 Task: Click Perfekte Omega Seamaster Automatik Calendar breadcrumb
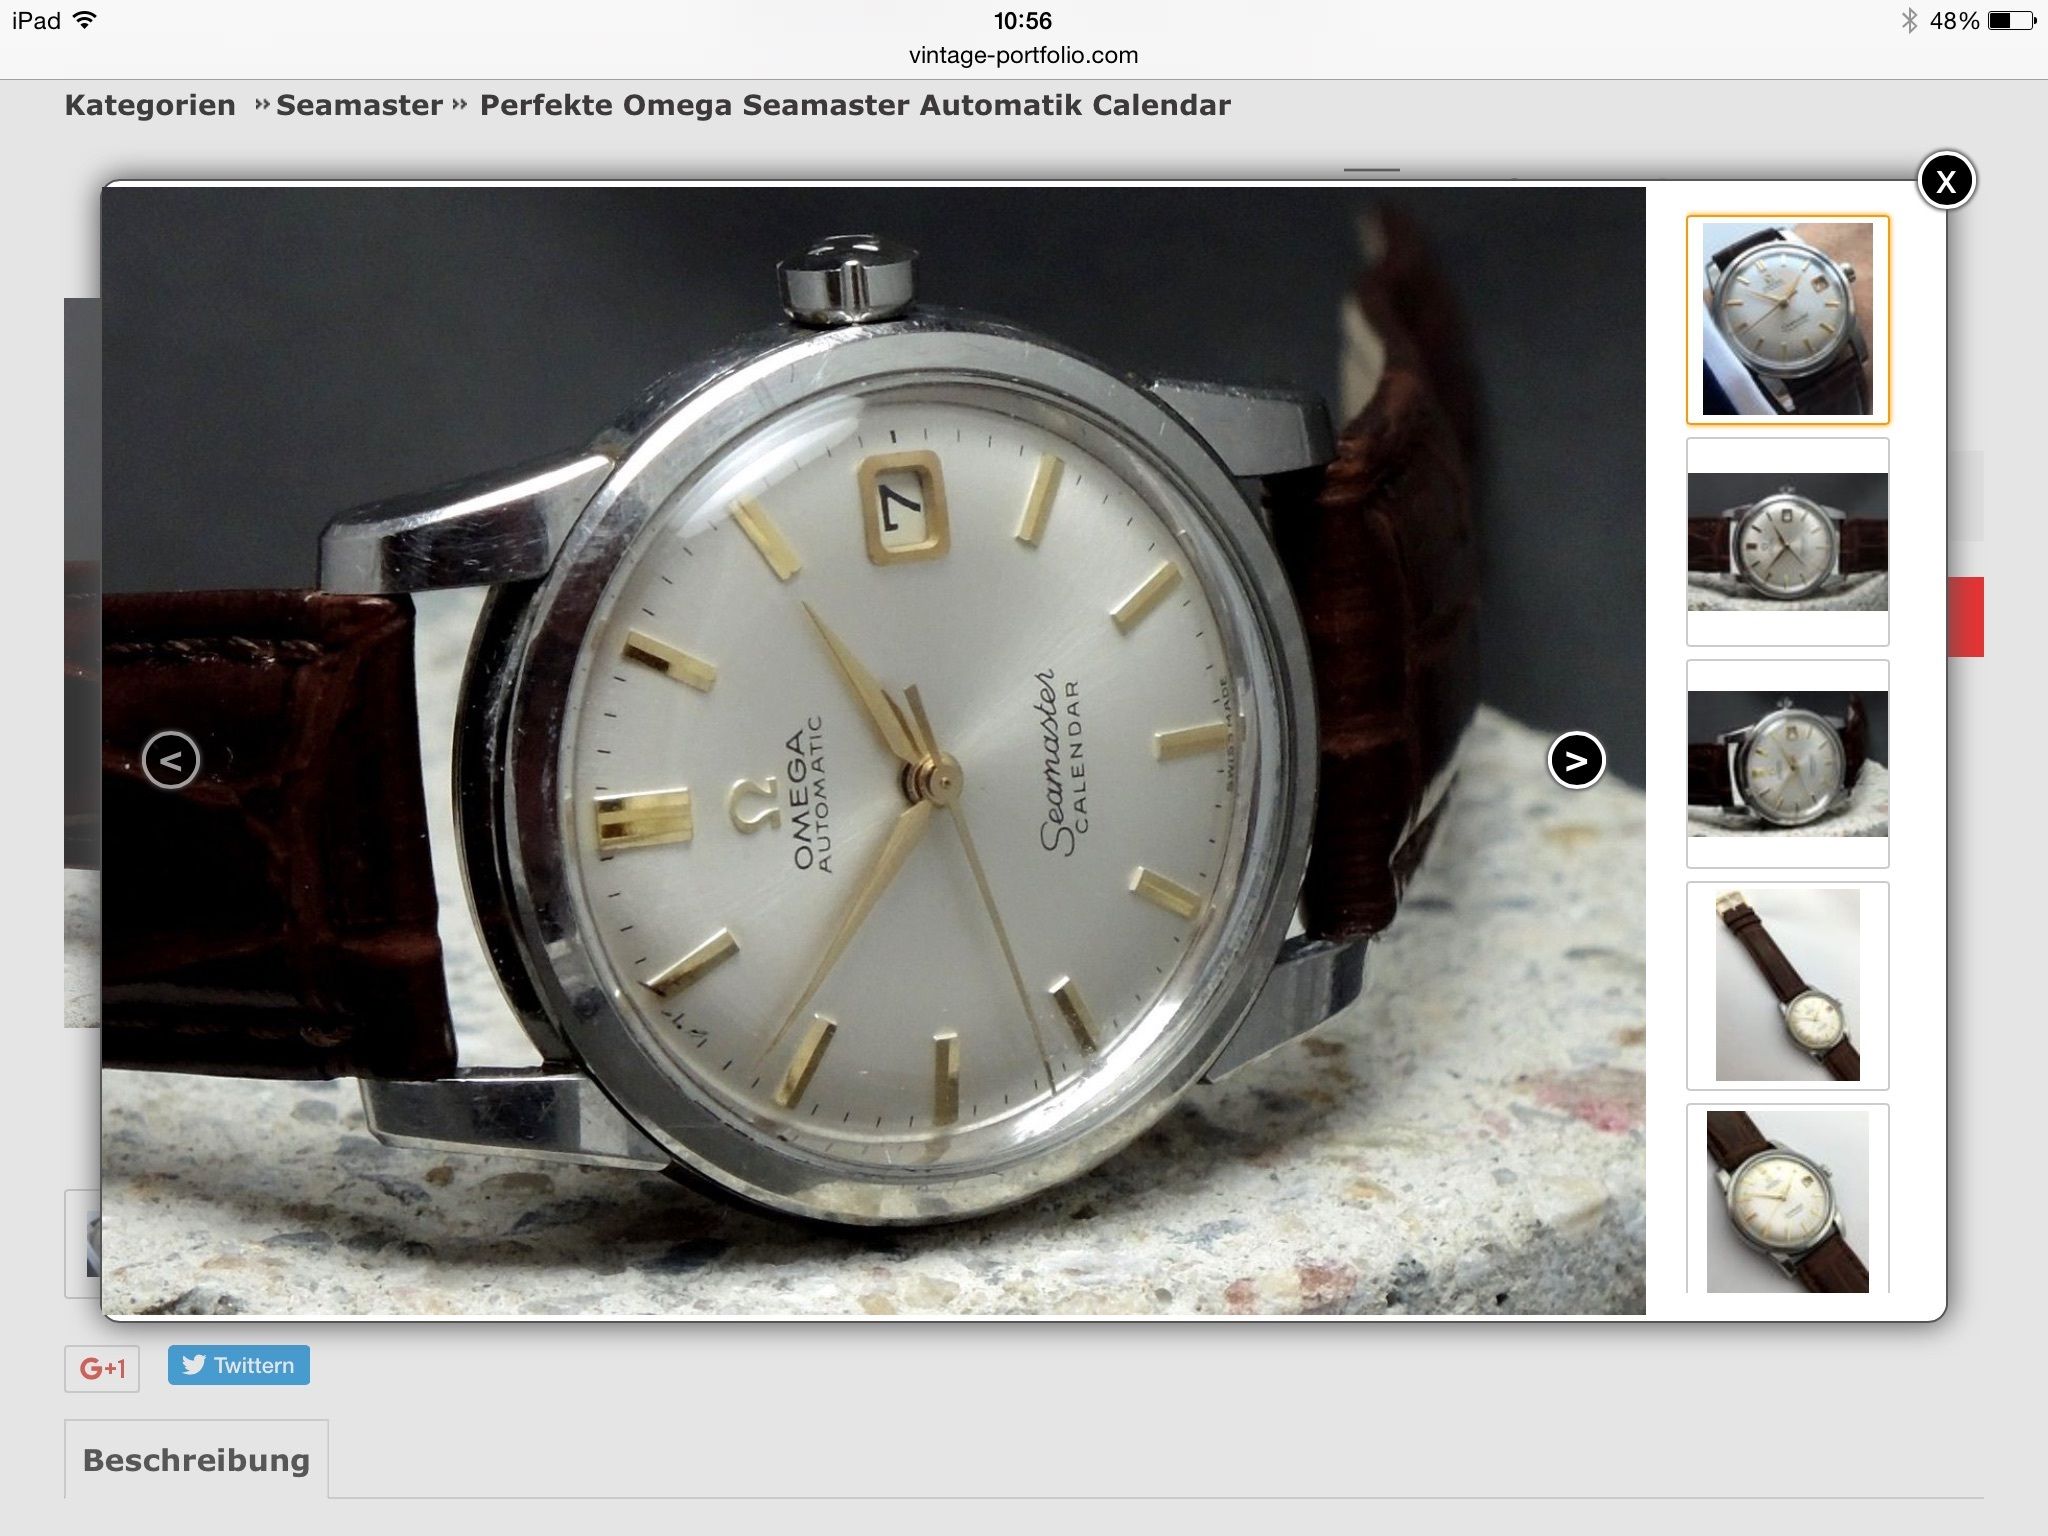click(855, 105)
